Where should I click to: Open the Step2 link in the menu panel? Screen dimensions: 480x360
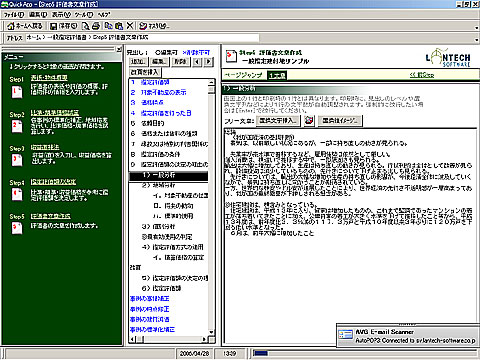(x=55, y=113)
